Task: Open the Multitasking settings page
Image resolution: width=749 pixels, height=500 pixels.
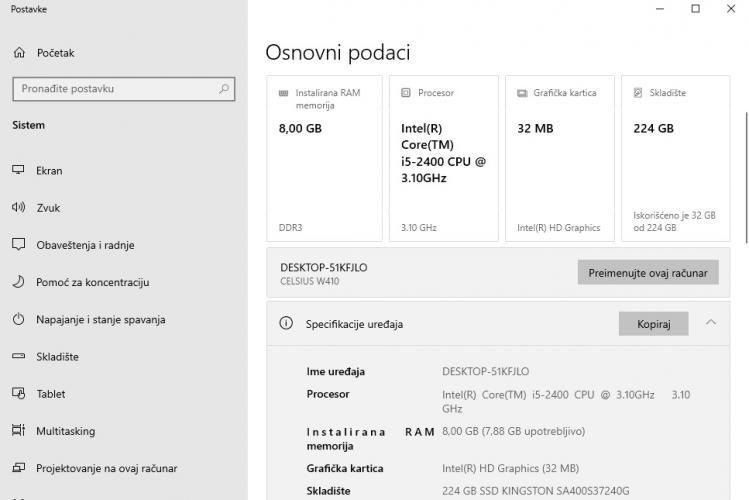Action: [66, 431]
